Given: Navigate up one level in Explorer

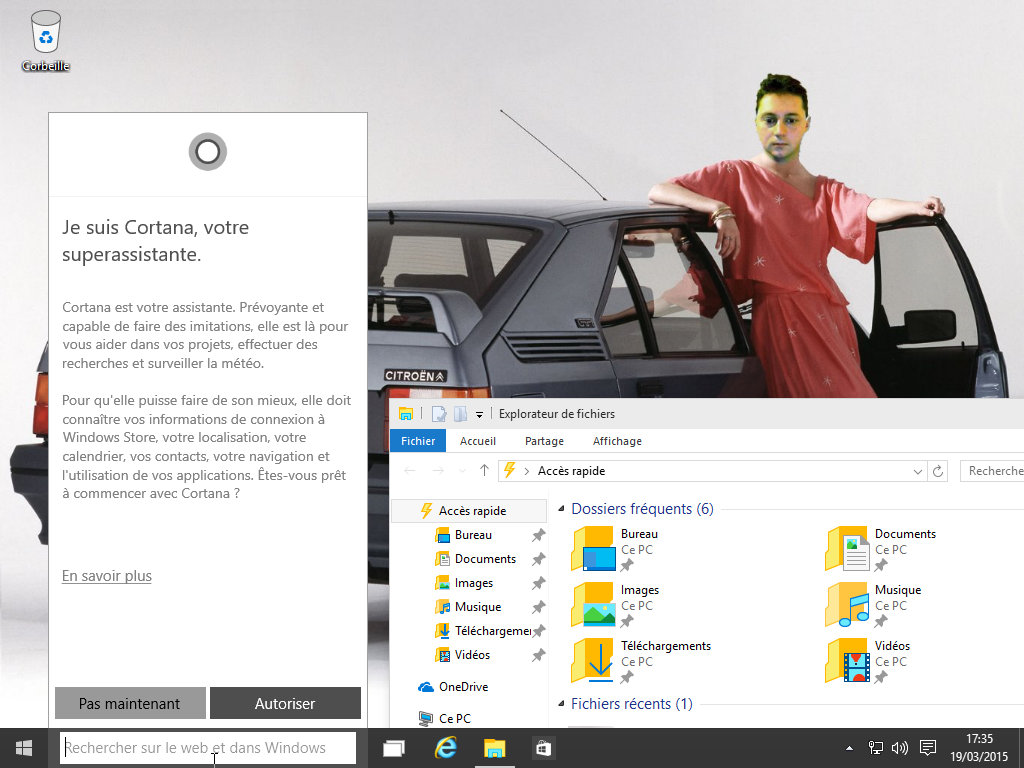Looking at the screenshot, I should point(484,470).
